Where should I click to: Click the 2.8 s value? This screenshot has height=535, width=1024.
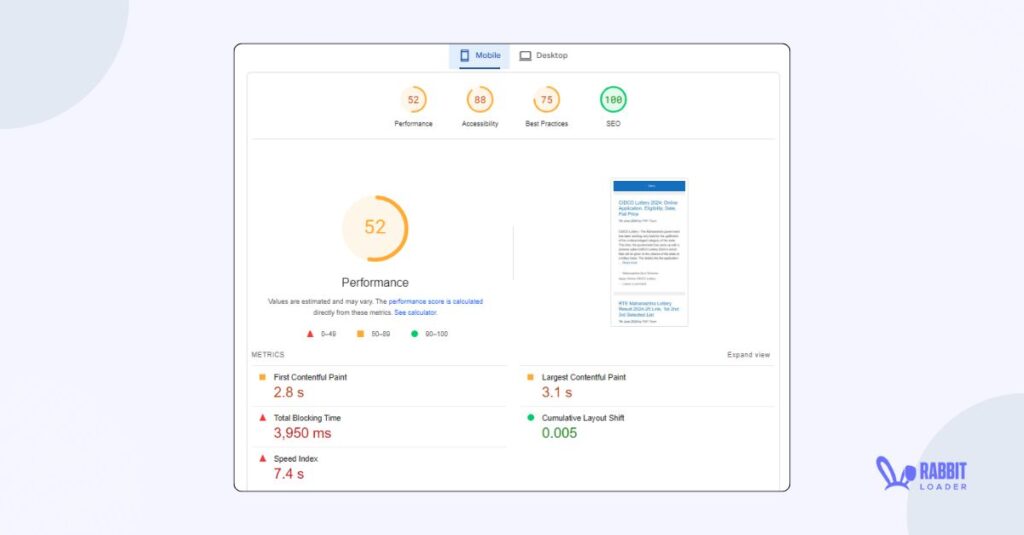(x=289, y=393)
